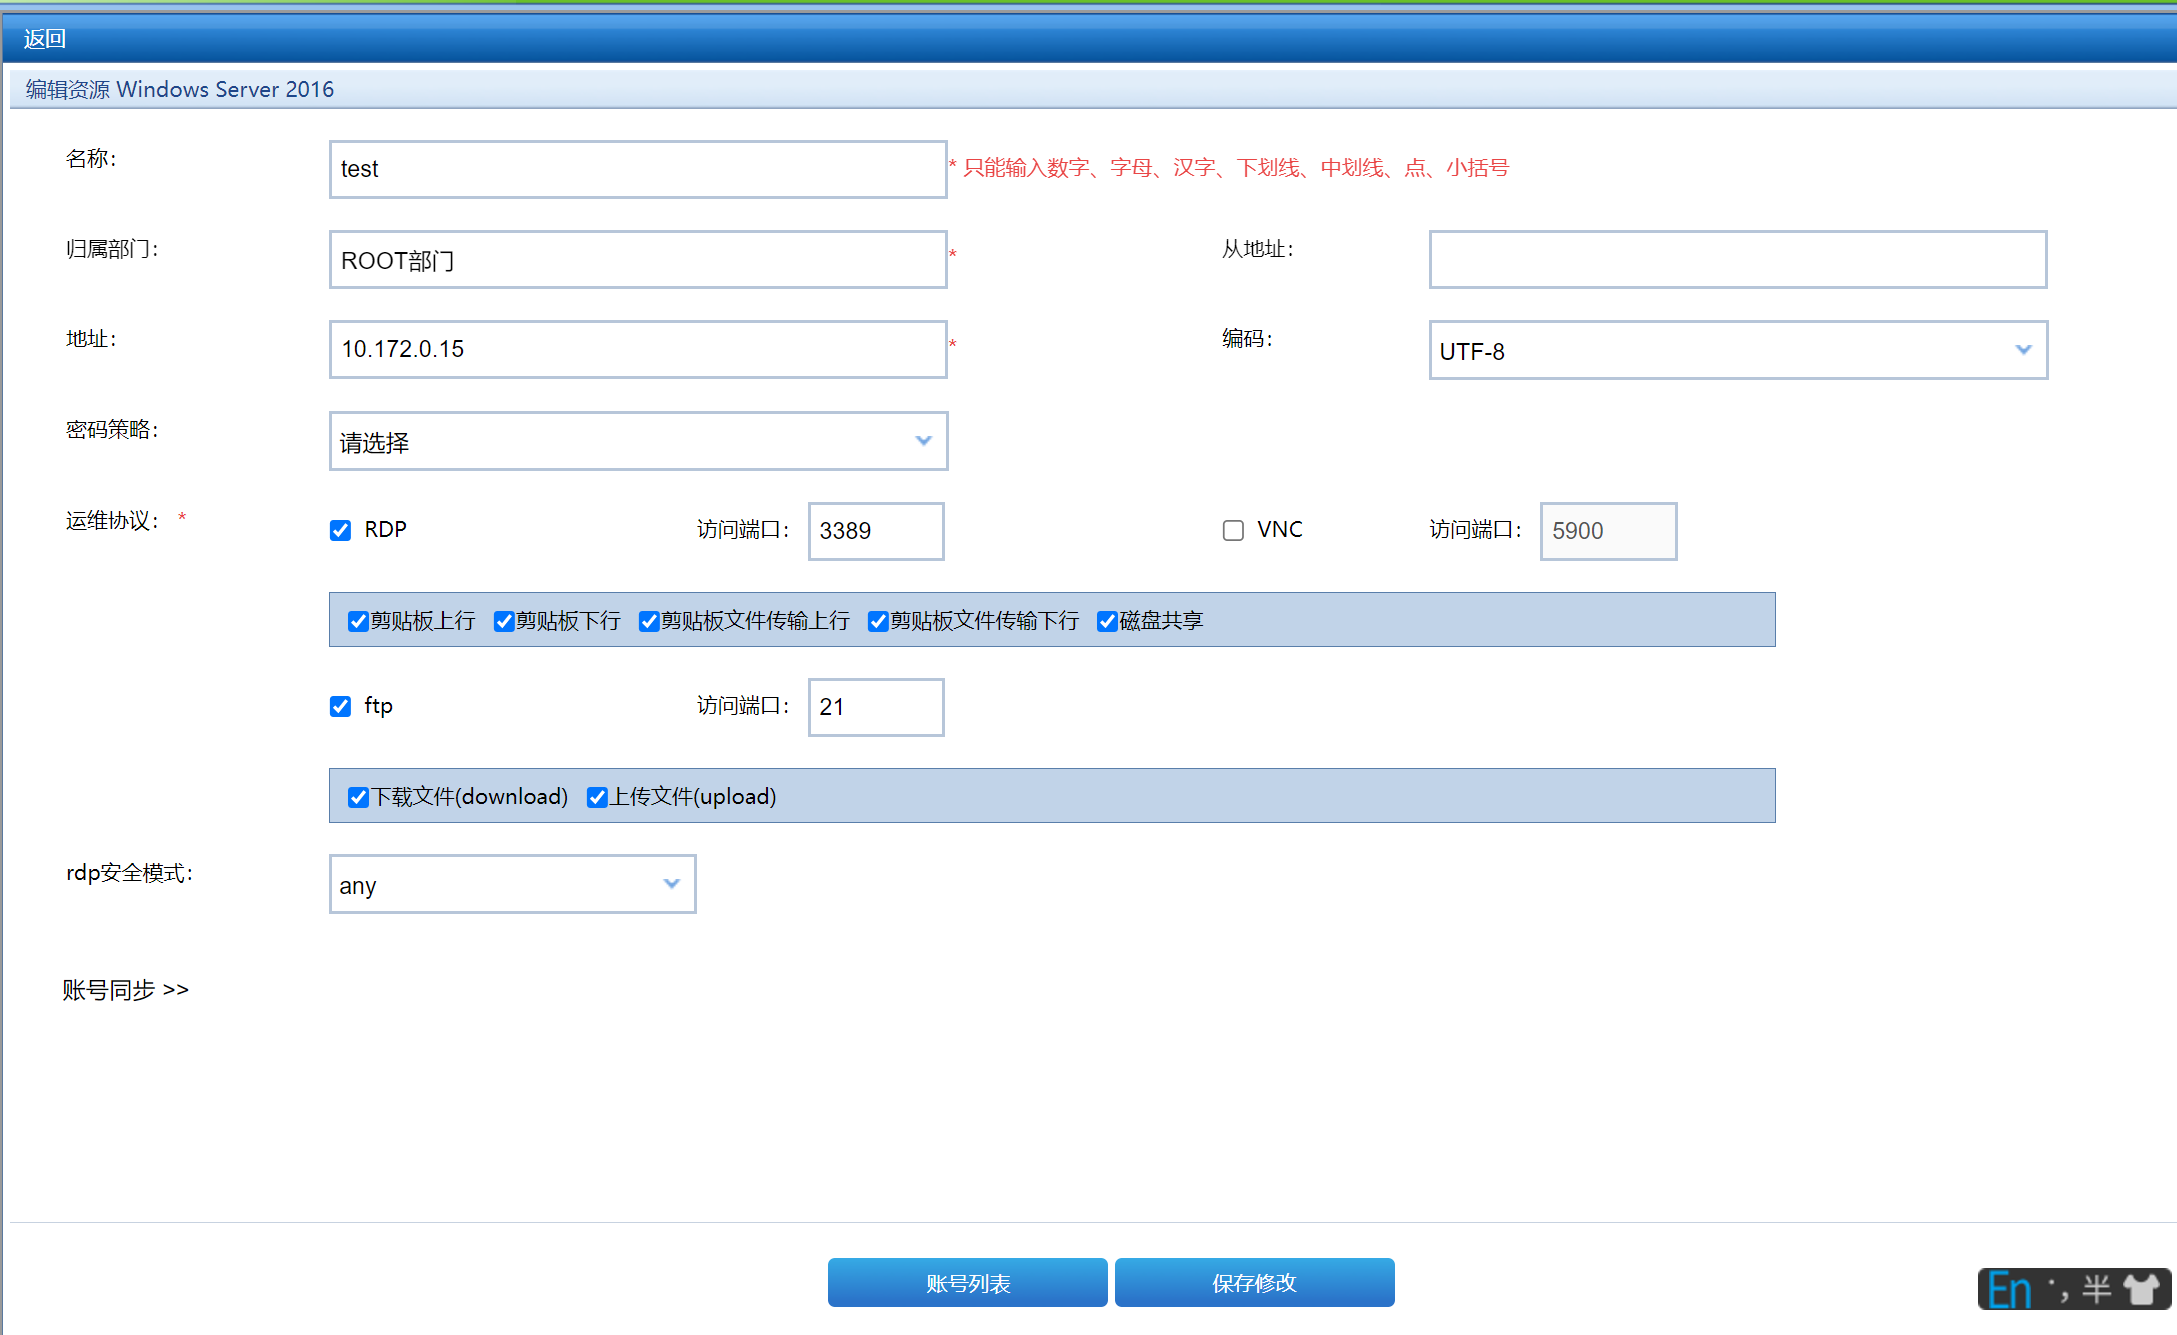Enable the VNC protocol checkbox
This screenshot has height=1335, width=2177.
[1233, 530]
